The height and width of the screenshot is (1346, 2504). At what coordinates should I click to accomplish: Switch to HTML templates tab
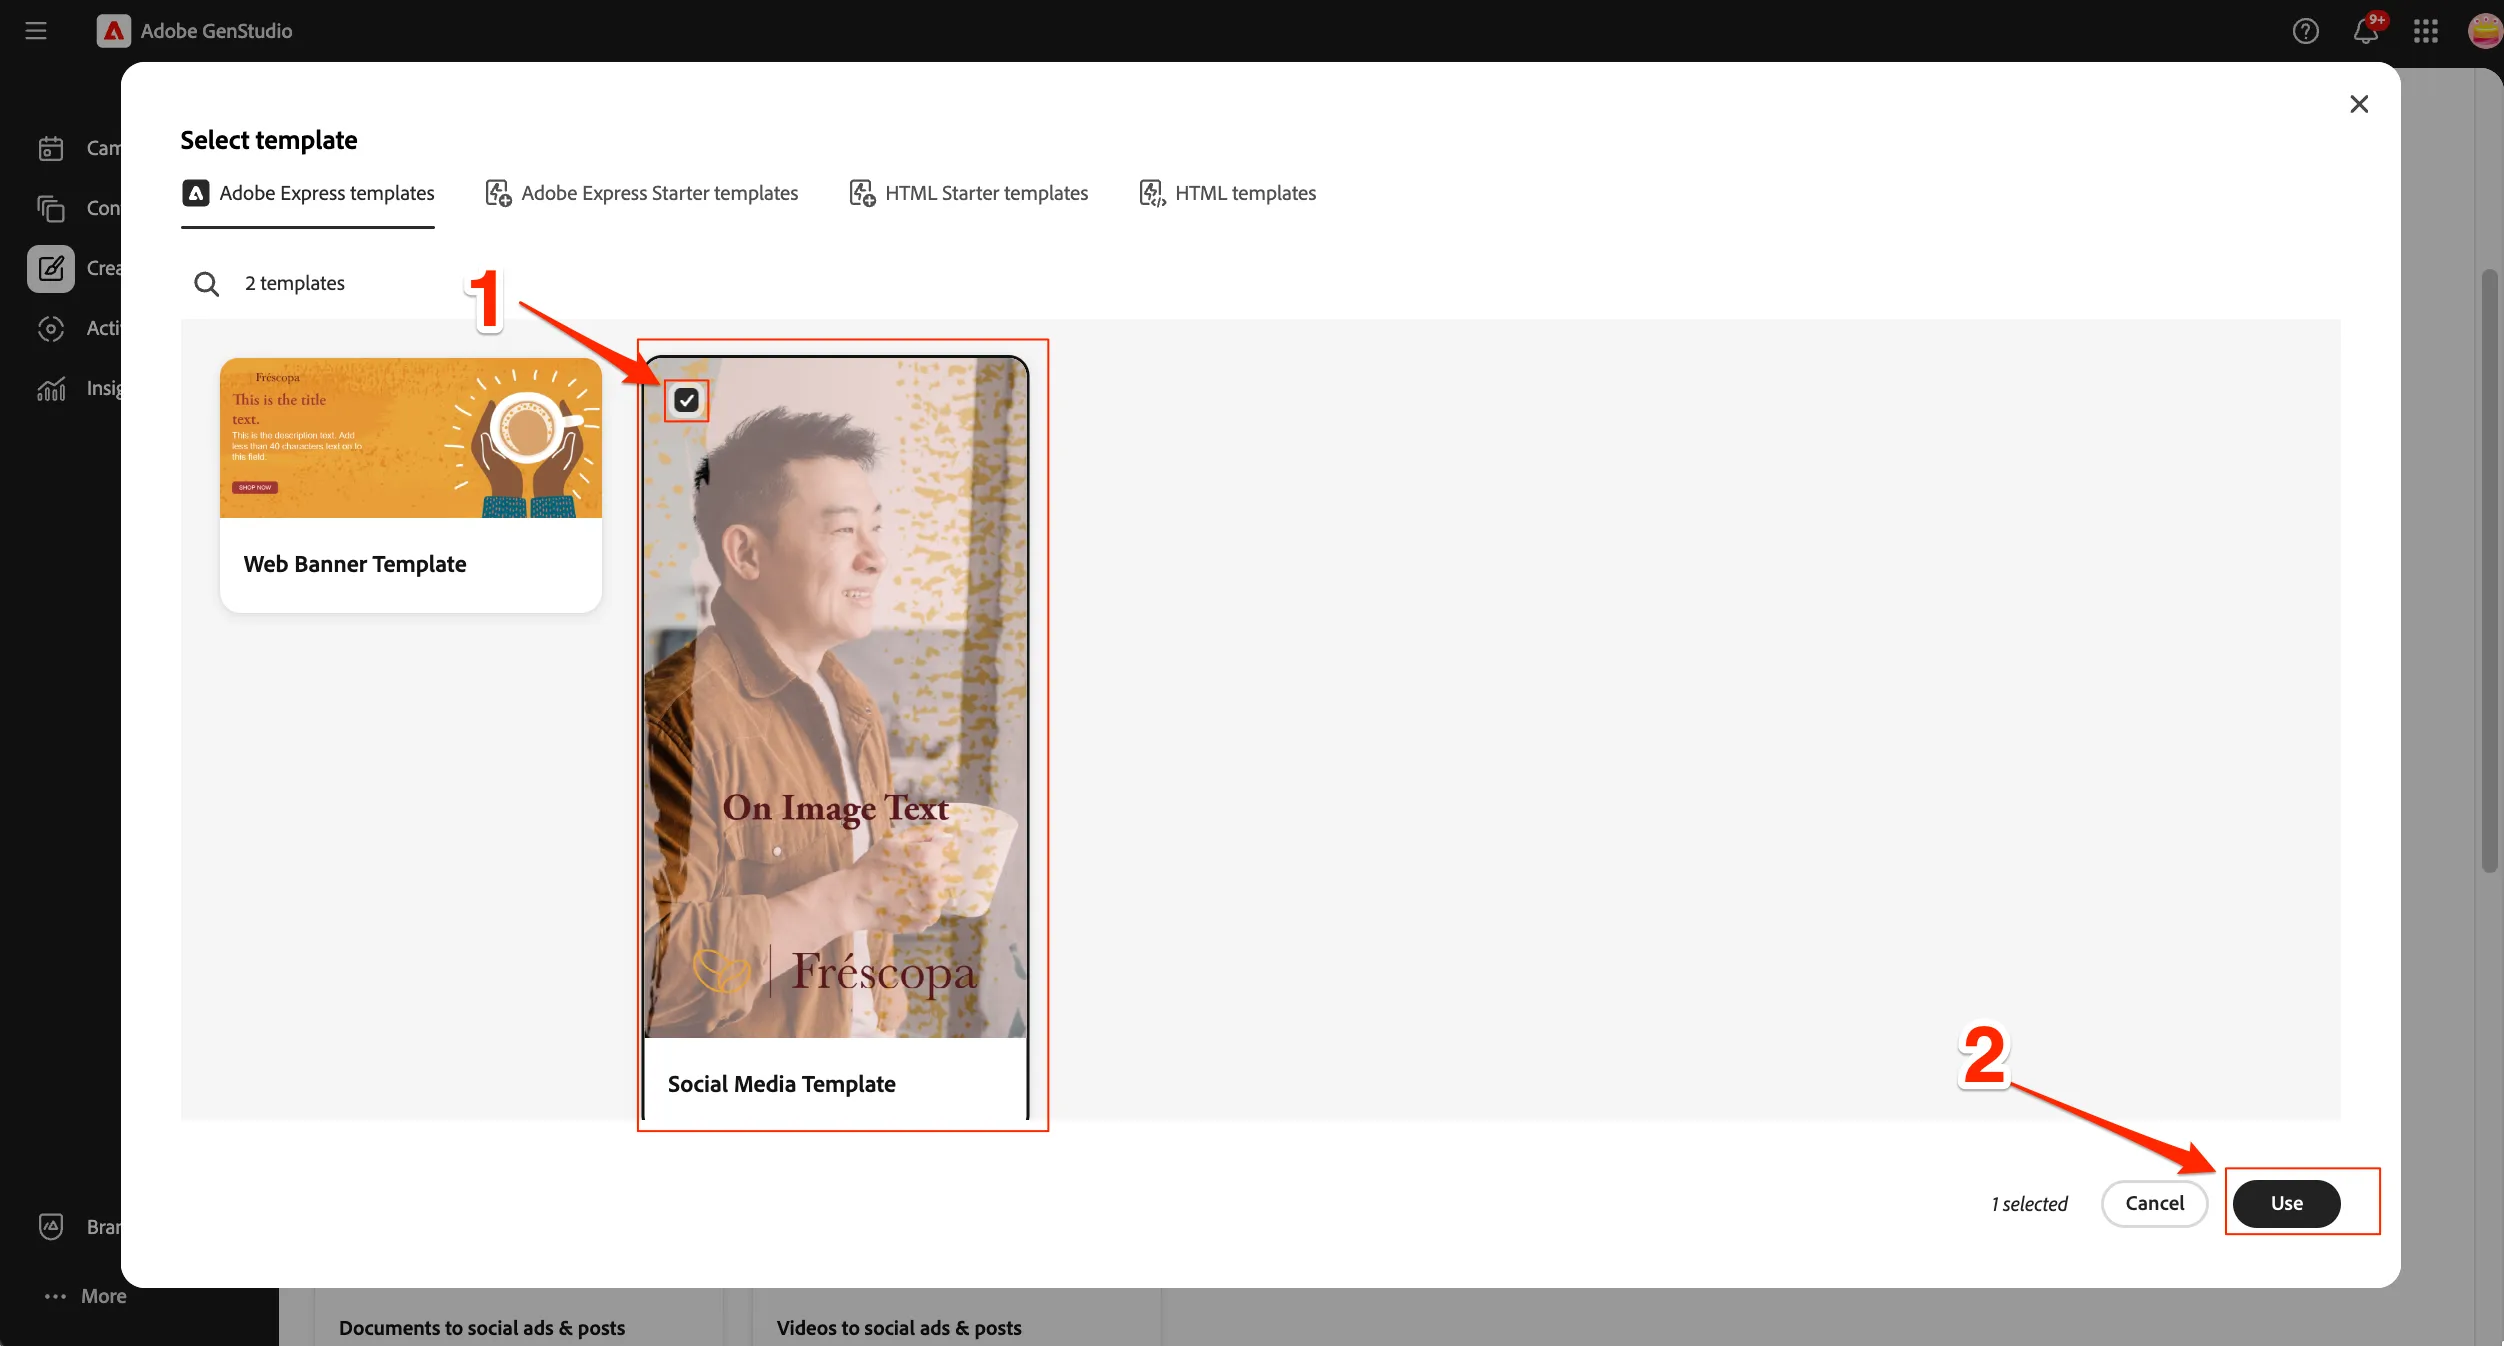coord(1228,193)
